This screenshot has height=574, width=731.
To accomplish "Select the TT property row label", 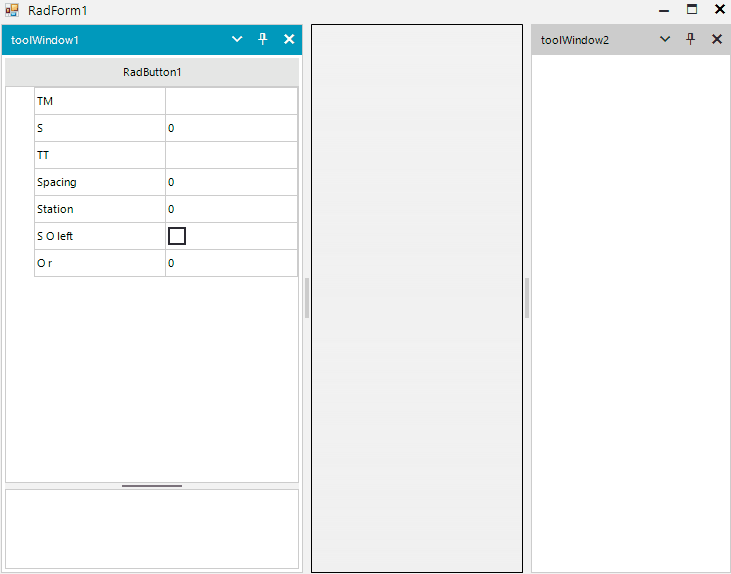I will click(x=100, y=155).
